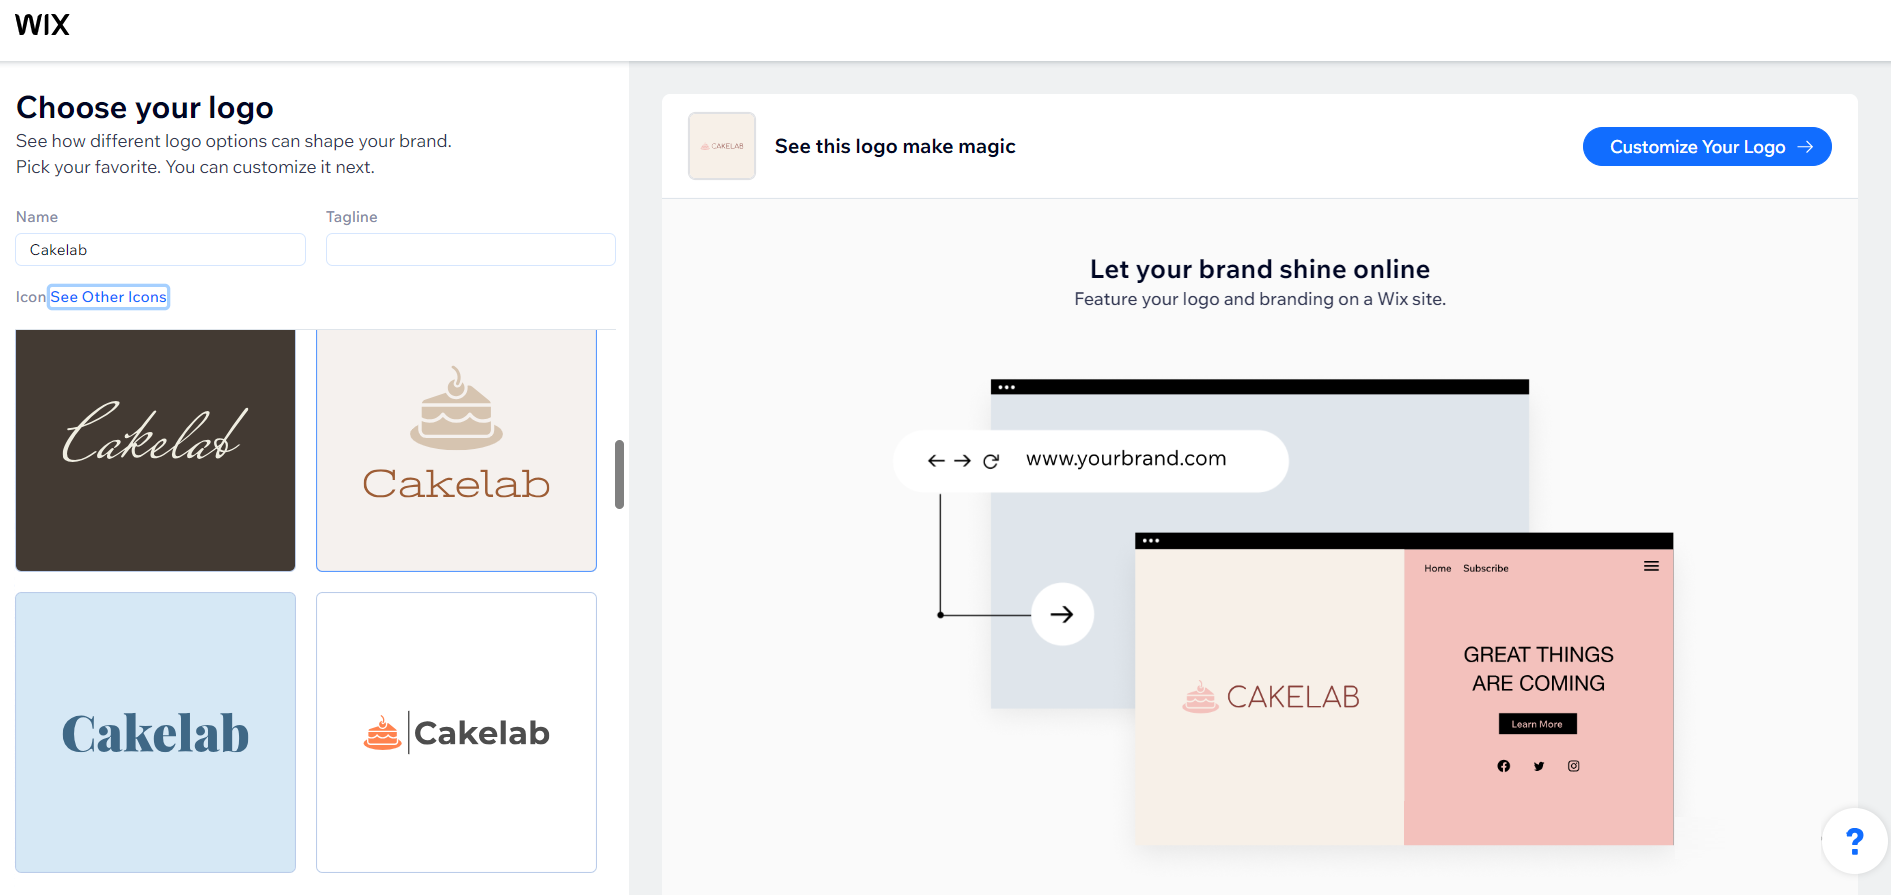This screenshot has width=1891, height=895.
Task: Select the beige Cakelab logo with cake icon
Action: click(x=456, y=450)
